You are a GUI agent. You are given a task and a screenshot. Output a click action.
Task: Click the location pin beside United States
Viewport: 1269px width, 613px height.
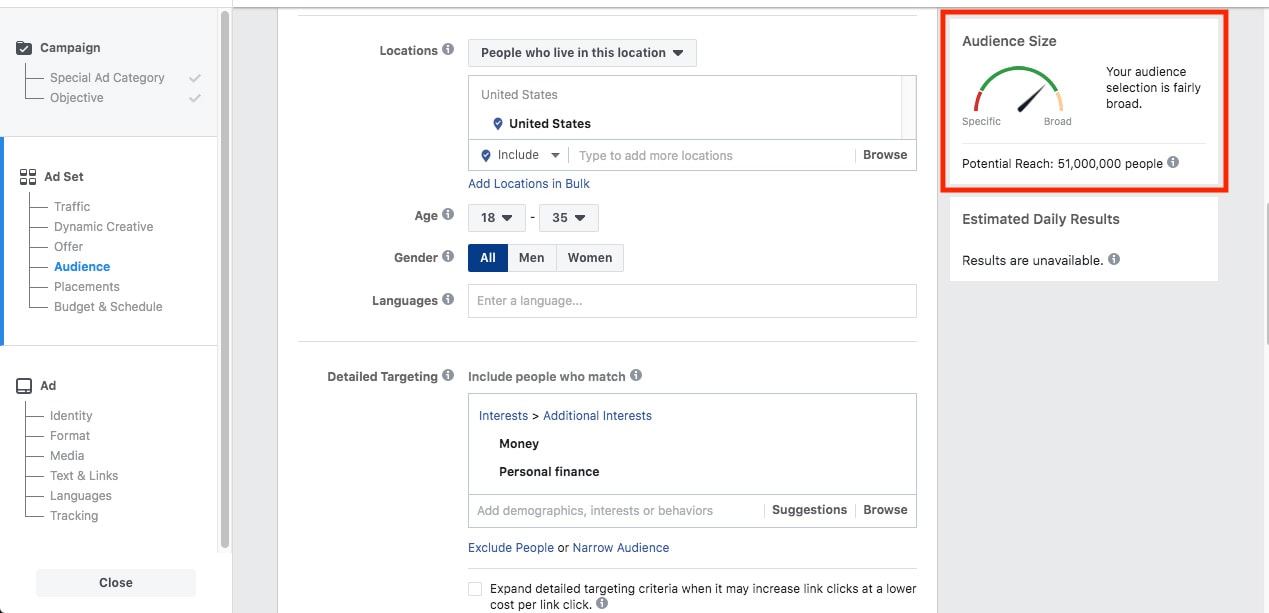(498, 123)
